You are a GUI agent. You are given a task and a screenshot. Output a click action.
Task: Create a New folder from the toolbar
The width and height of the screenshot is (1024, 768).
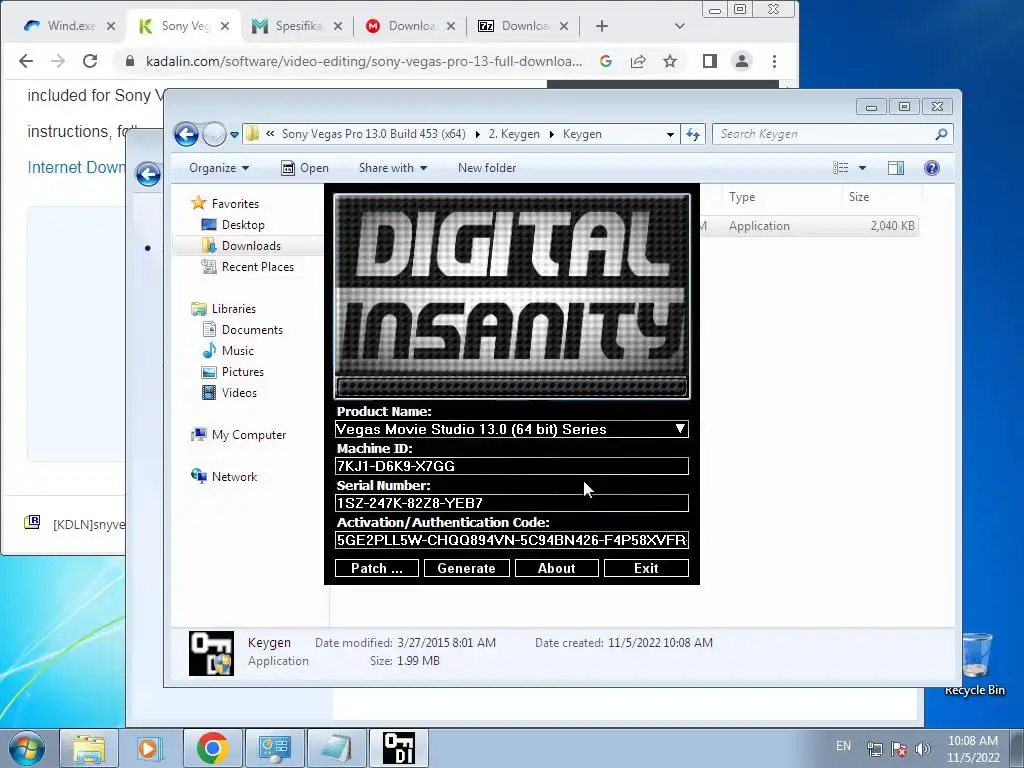coord(487,168)
